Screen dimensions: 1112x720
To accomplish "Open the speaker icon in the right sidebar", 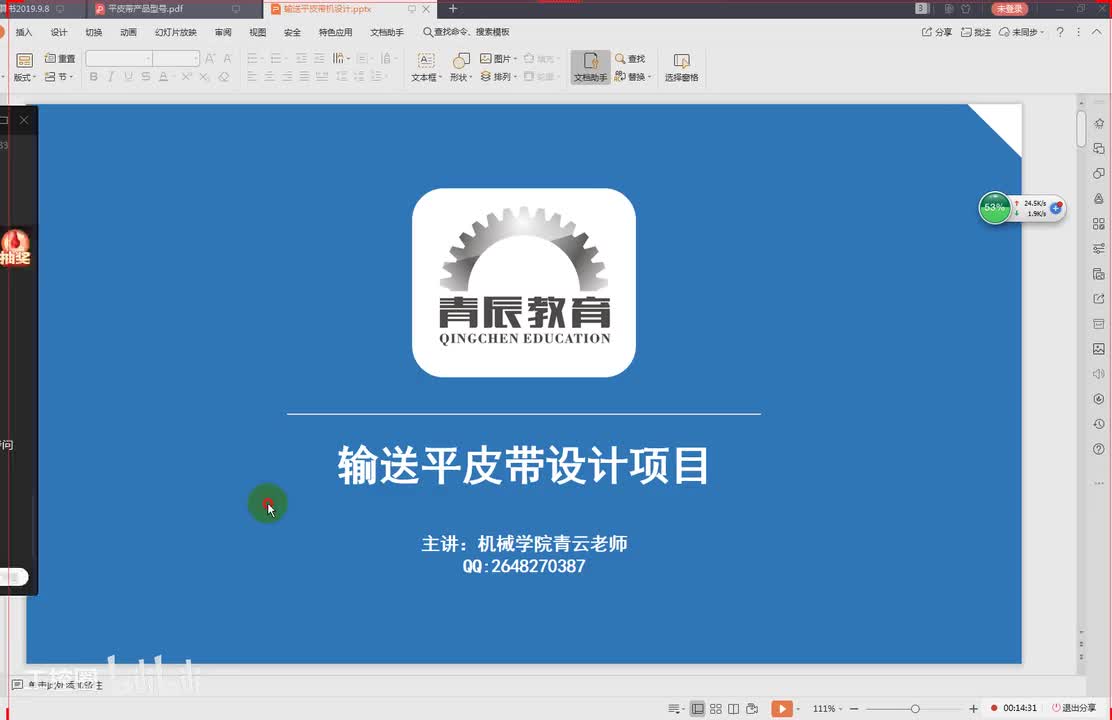I will point(1099,374).
